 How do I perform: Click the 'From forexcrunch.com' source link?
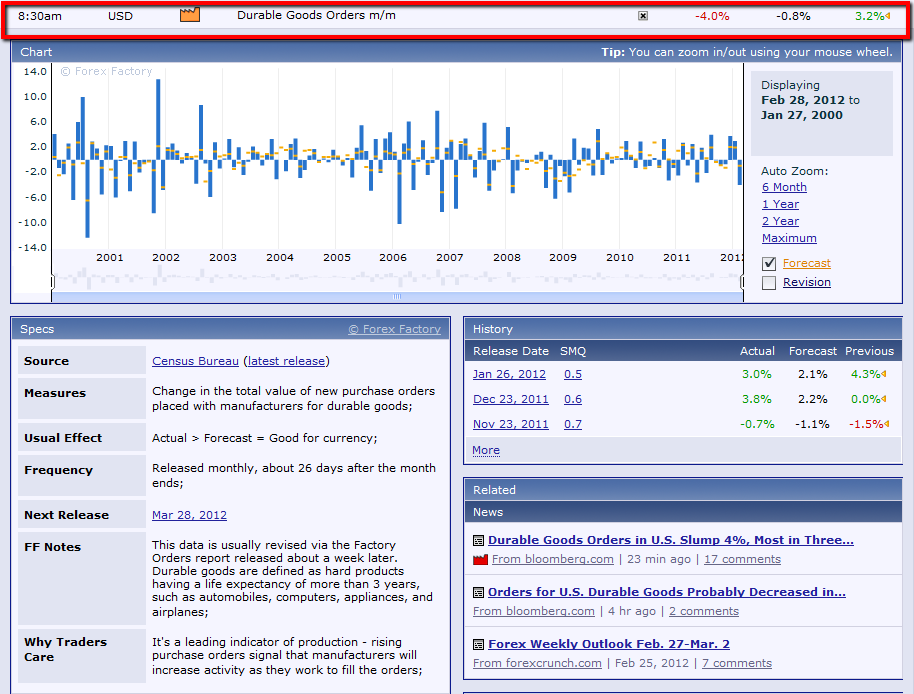pos(537,663)
